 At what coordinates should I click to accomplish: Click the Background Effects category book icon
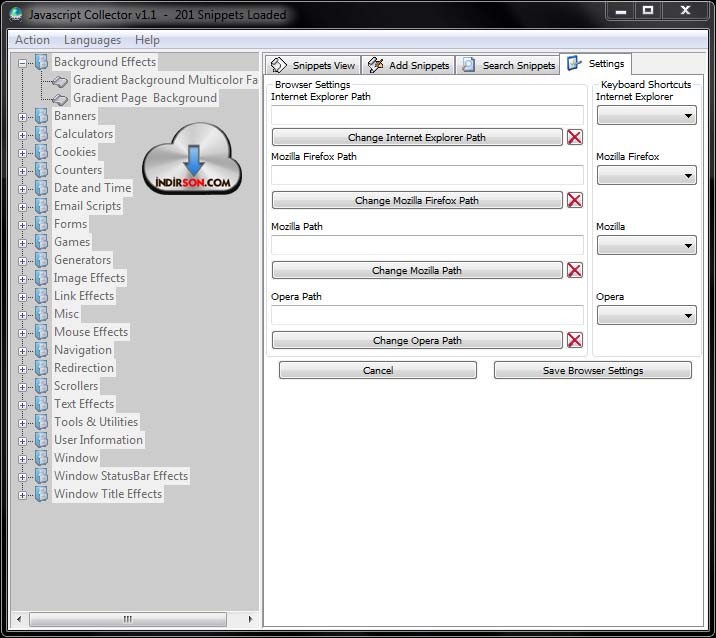(41, 62)
